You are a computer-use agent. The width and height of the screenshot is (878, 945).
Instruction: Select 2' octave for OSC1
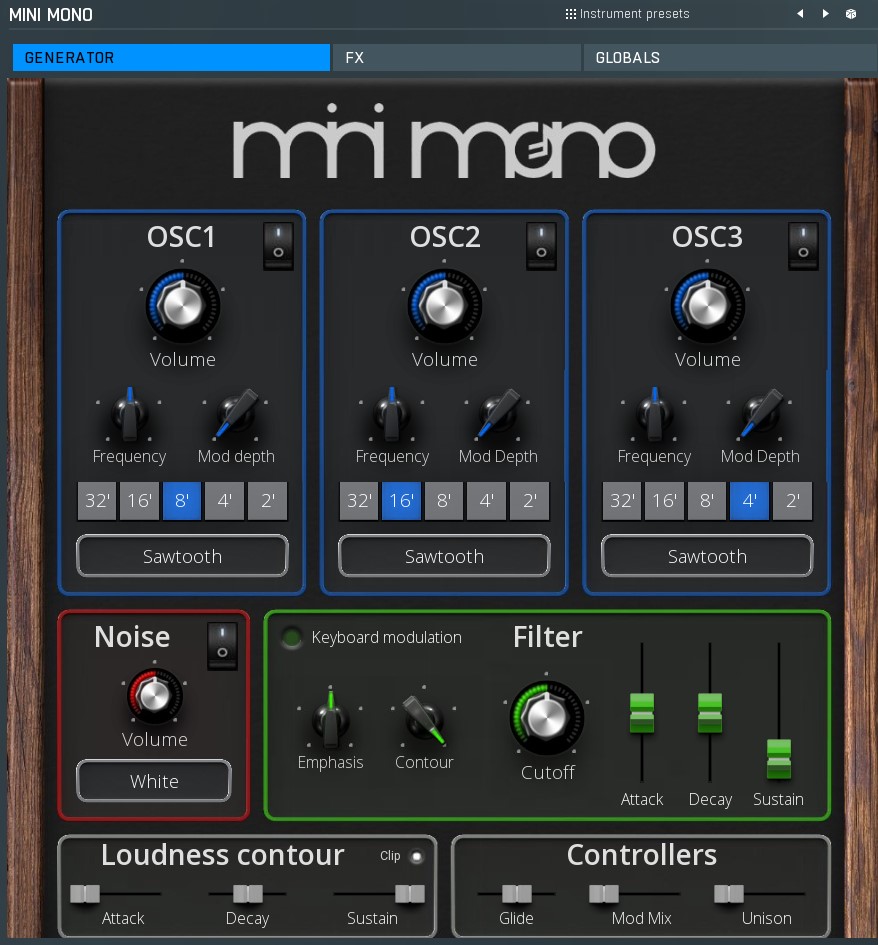point(268,501)
